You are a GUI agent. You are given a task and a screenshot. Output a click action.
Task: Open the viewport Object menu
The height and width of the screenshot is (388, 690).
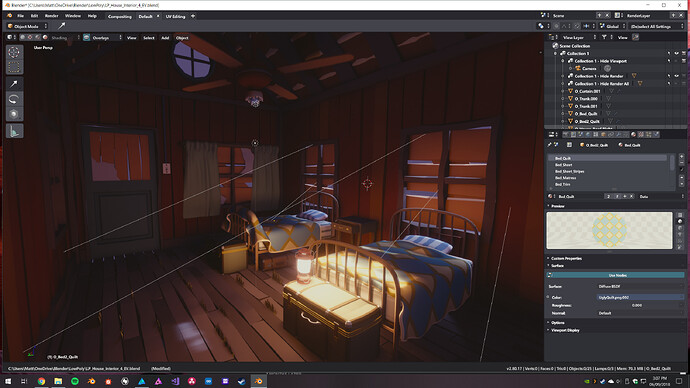182,38
